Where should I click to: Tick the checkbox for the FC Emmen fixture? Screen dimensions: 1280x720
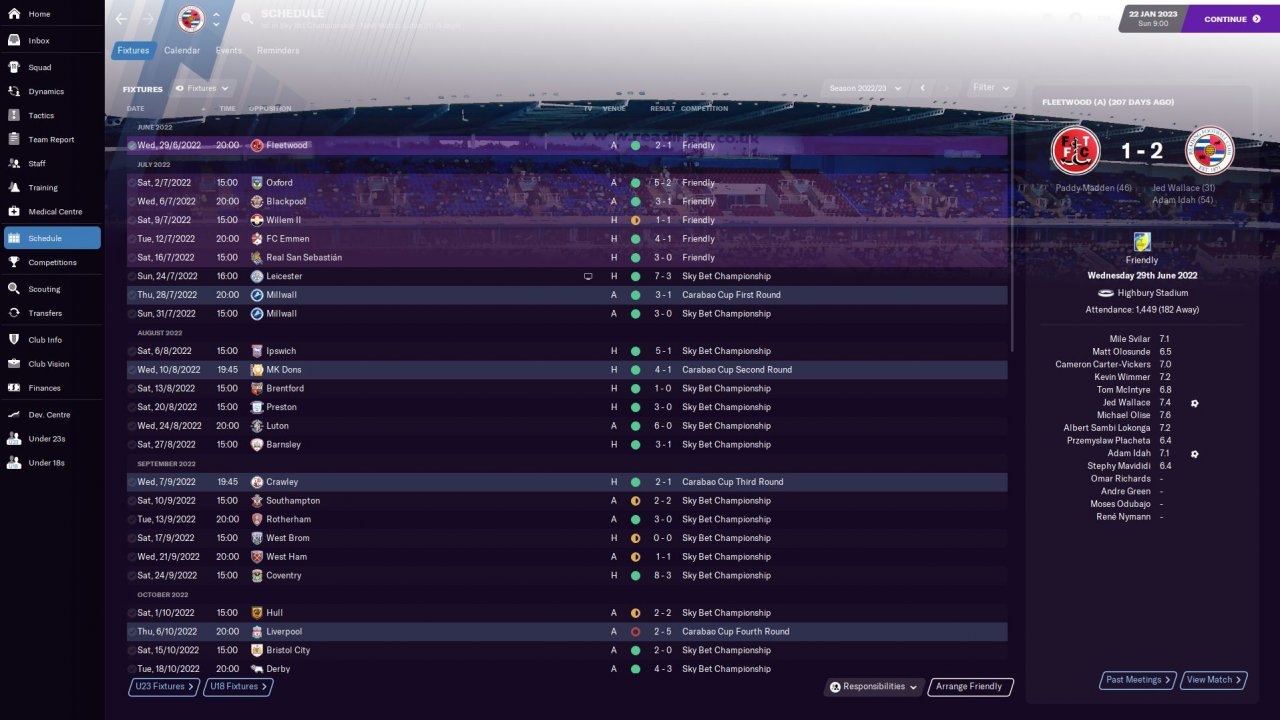(x=132, y=239)
